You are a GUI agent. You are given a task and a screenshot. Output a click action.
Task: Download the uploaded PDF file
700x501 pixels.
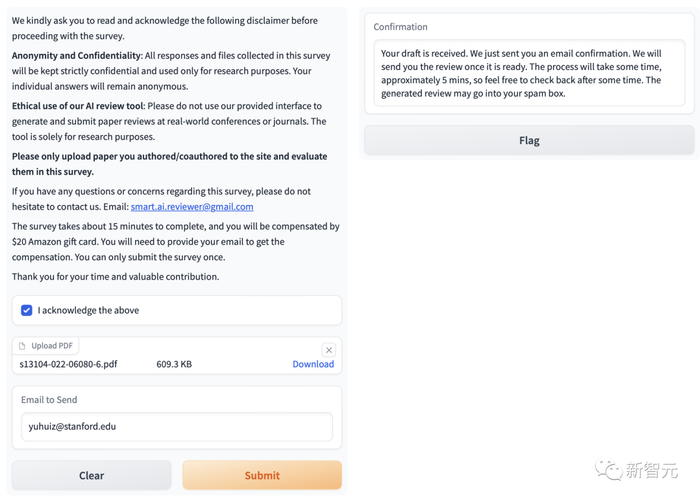pyautogui.click(x=313, y=364)
